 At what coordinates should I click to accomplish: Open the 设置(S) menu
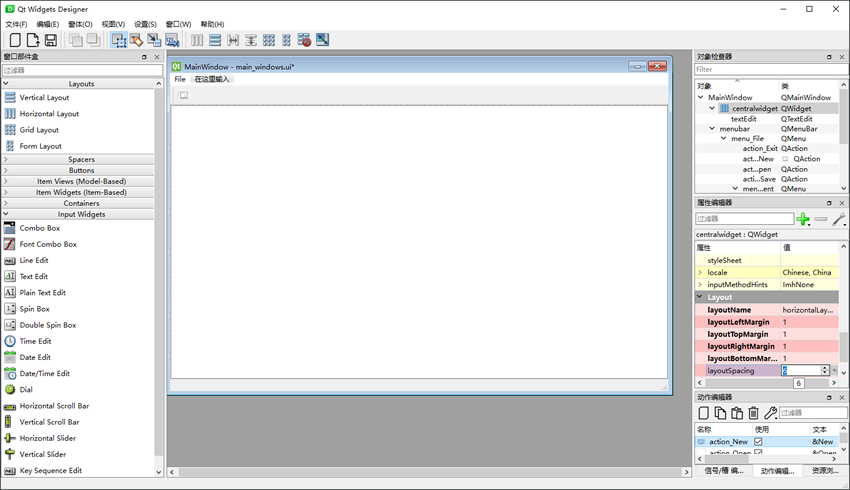point(145,24)
